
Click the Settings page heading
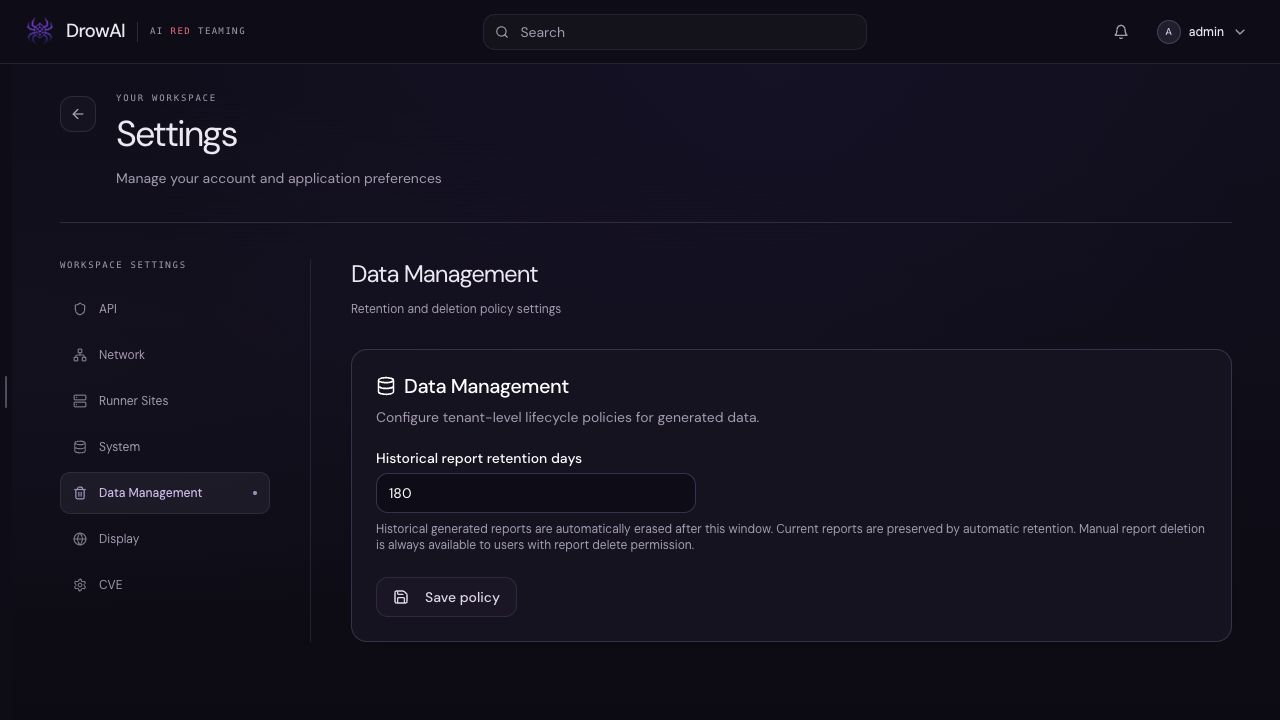pos(177,134)
